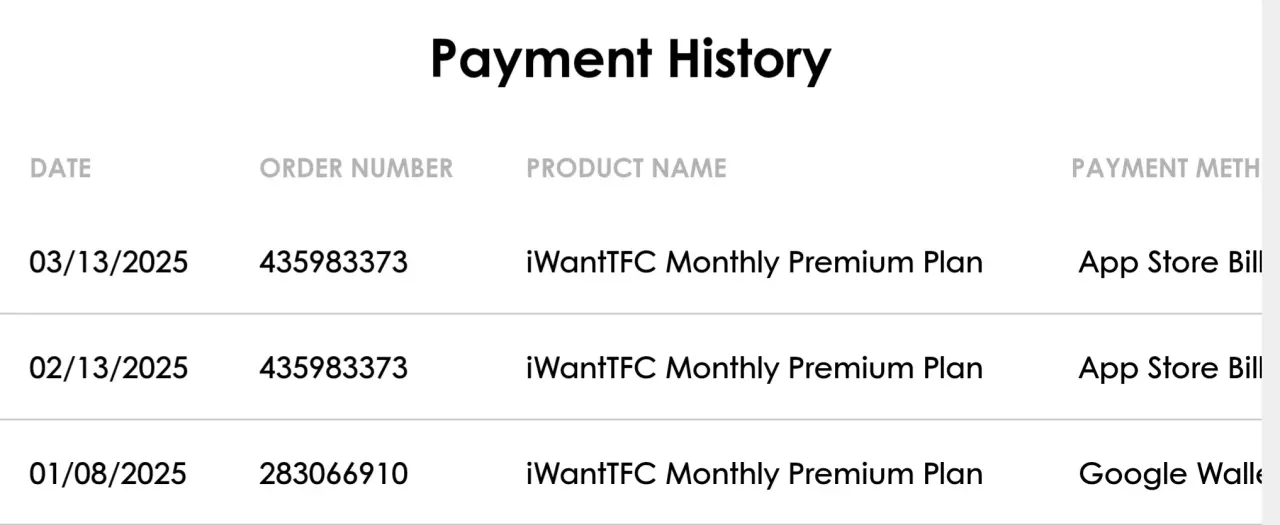Select the 01/08/2025 date cell
Screen dimensions: 1280x525
108,473
